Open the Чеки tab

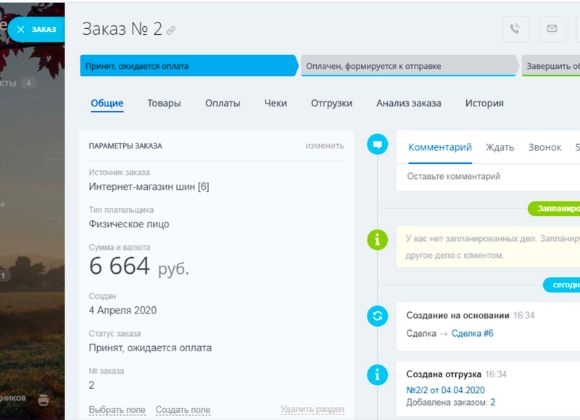pyautogui.click(x=276, y=103)
